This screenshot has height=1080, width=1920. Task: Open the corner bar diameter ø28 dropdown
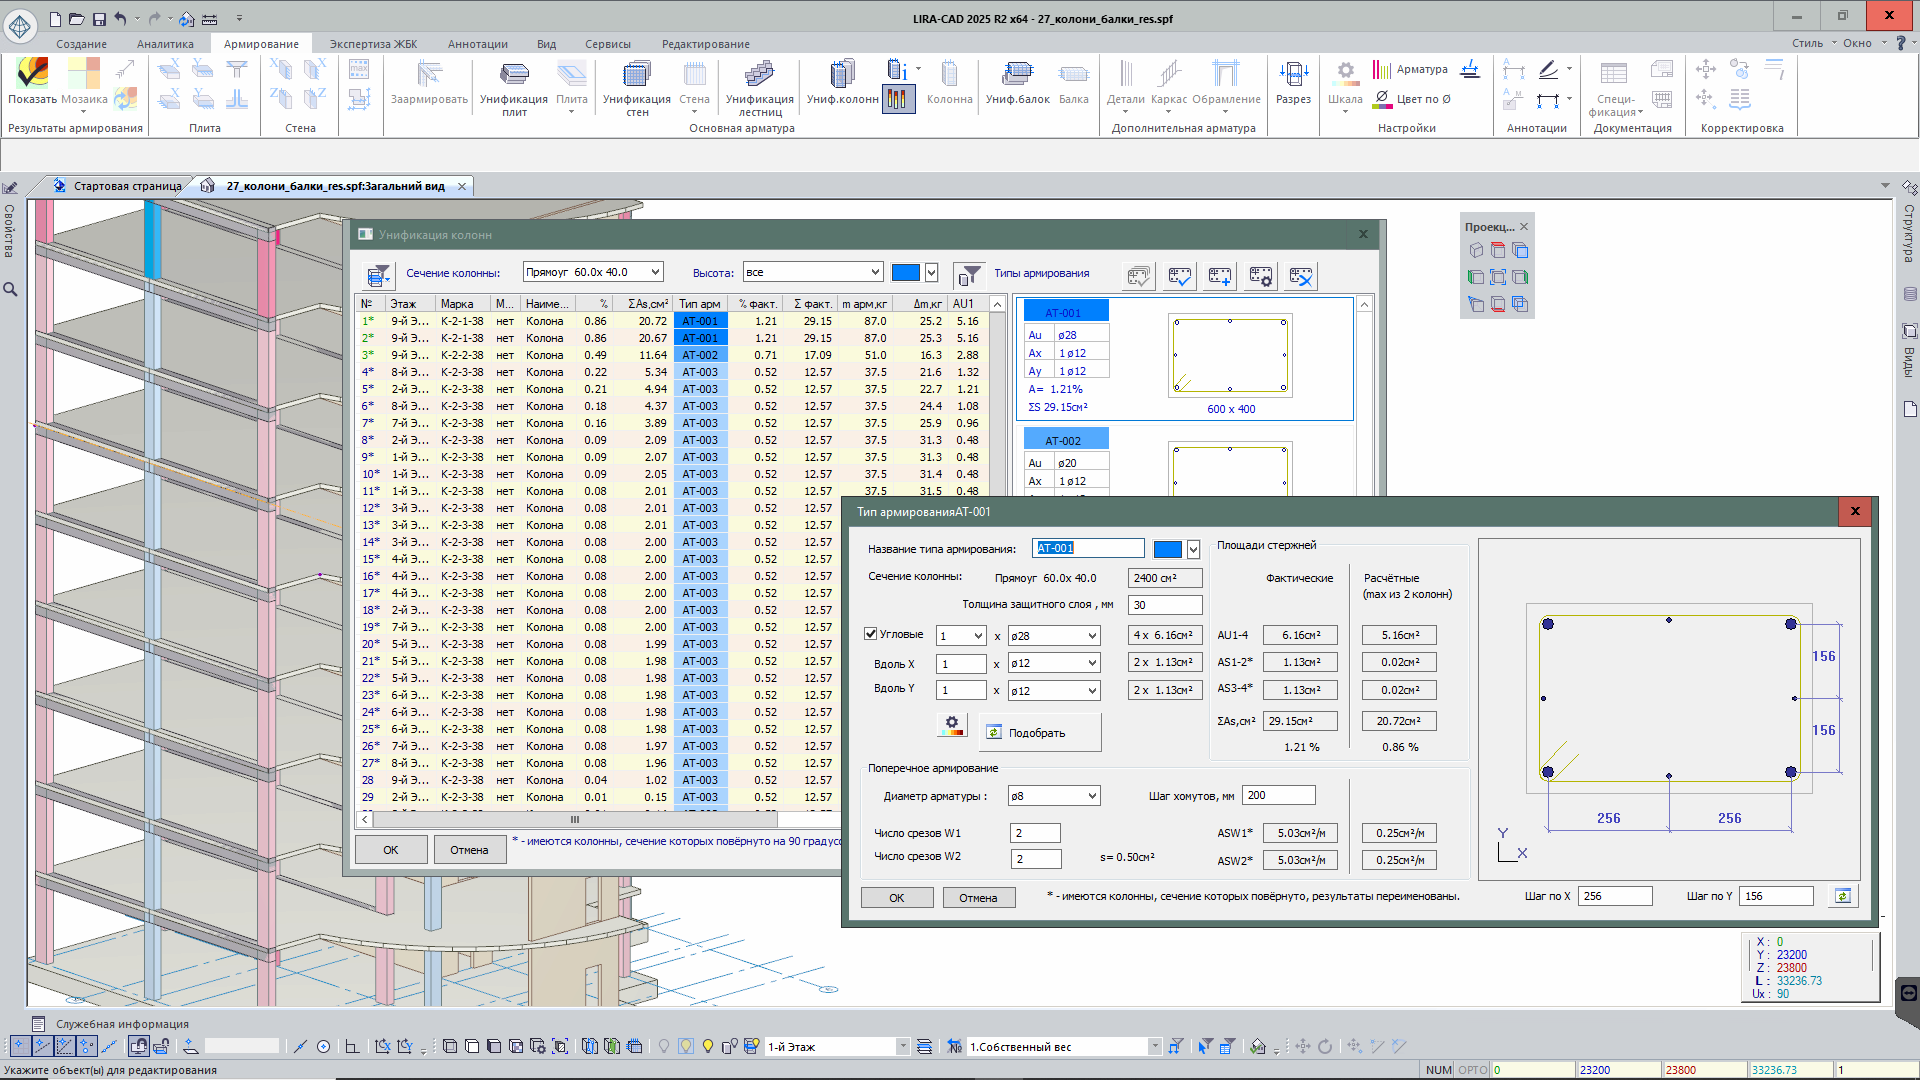[1091, 636]
